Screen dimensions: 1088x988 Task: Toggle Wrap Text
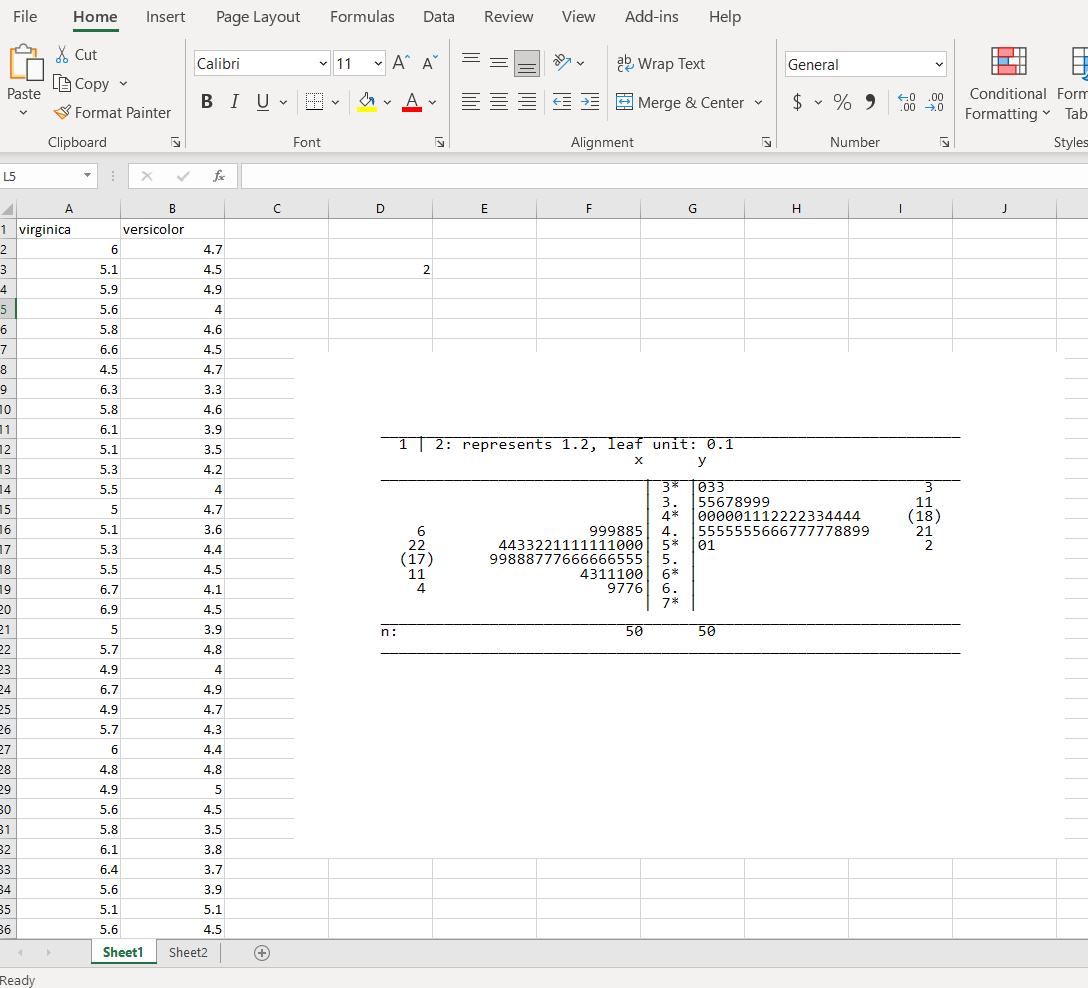click(661, 63)
